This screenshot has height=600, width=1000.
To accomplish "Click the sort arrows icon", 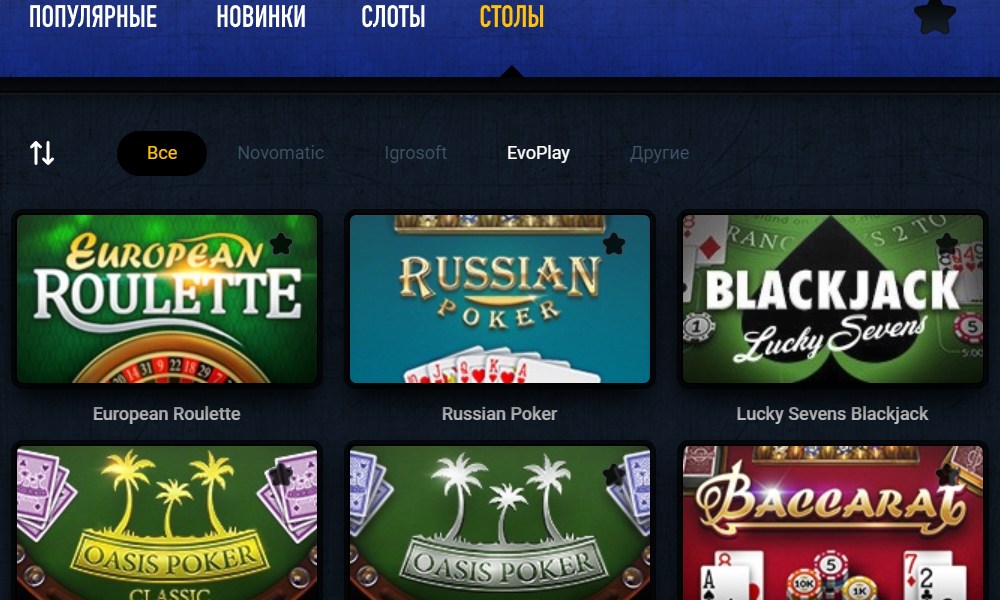I will (x=42, y=153).
